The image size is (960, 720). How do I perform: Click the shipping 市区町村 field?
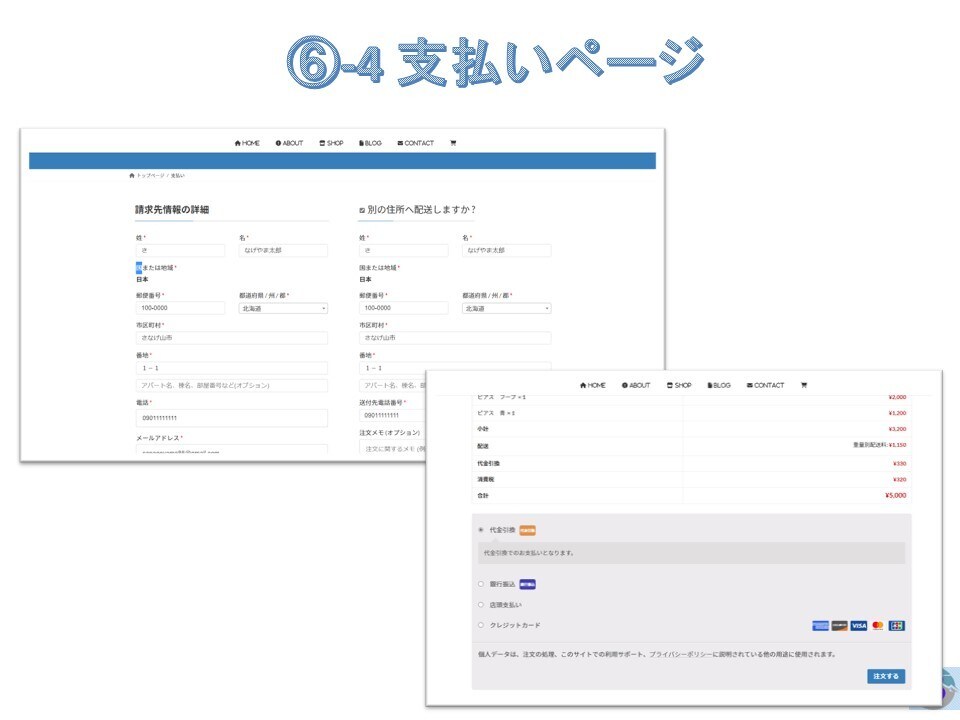point(455,338)
